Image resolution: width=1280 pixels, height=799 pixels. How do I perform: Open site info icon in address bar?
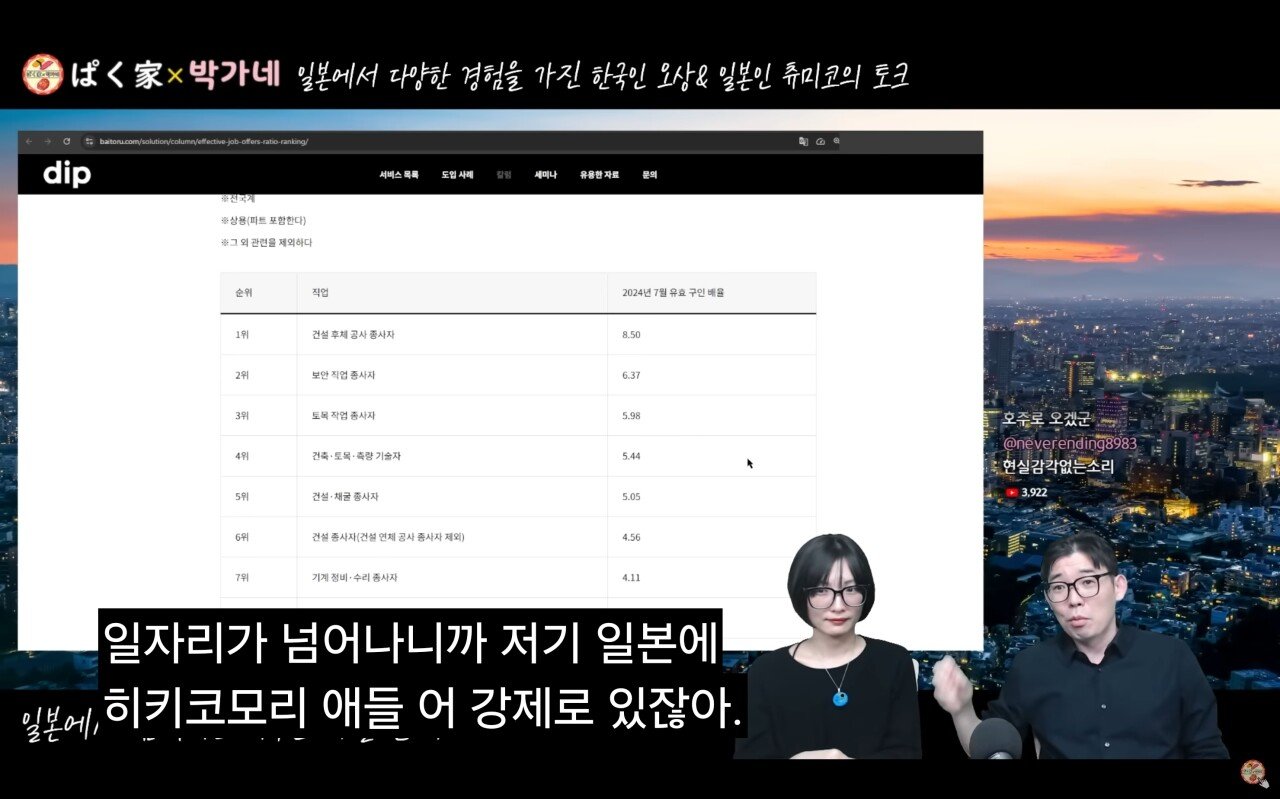(89, 141)
